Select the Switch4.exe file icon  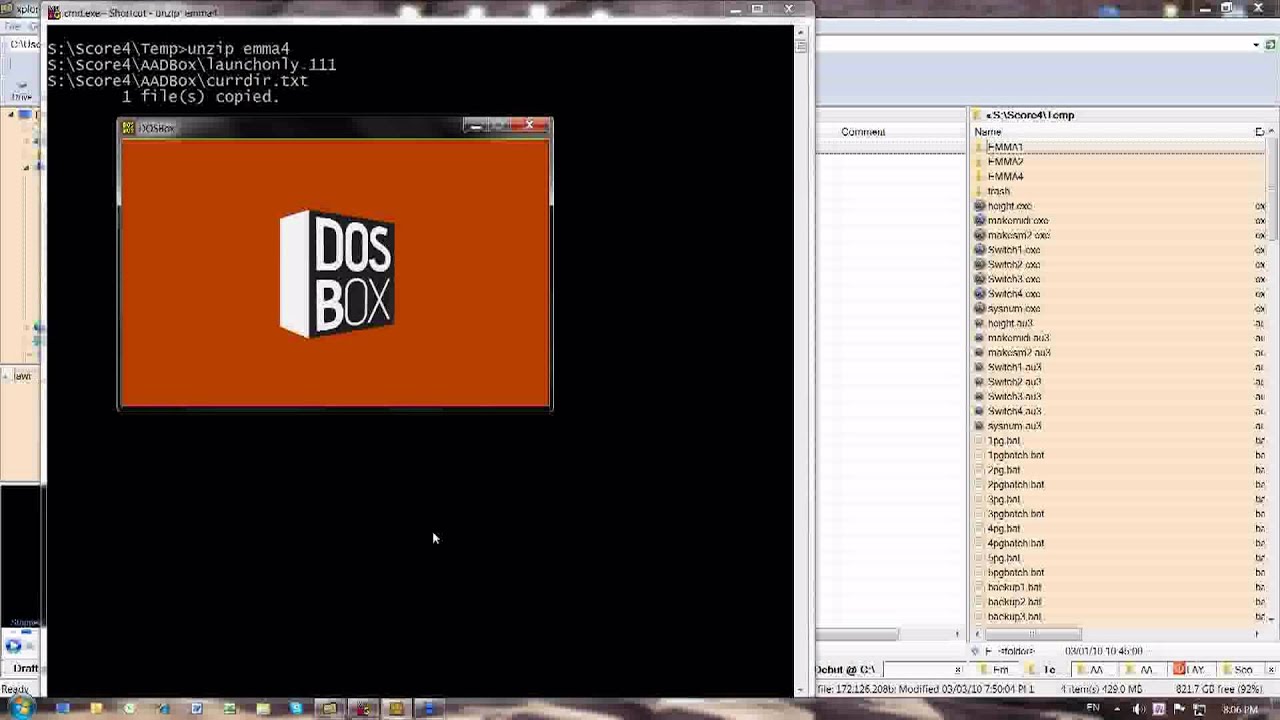tap(980, 294)
